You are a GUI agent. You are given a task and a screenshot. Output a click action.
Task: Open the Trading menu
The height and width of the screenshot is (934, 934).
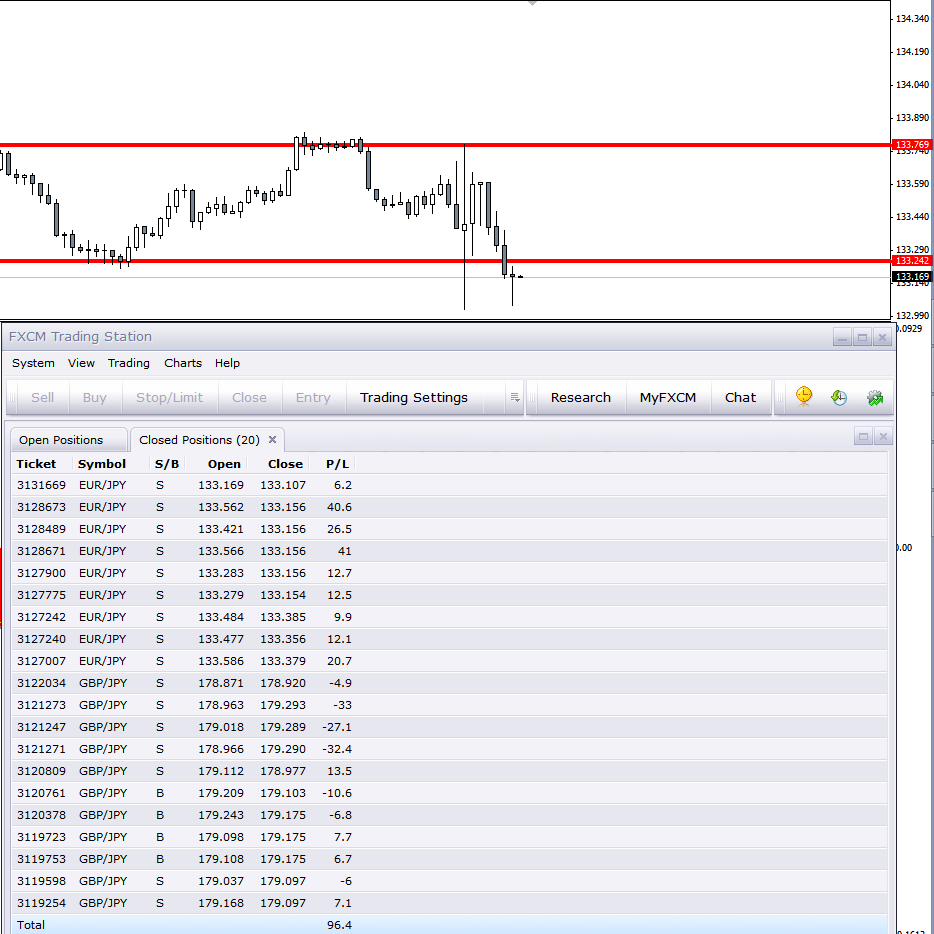tap(129, 363)
